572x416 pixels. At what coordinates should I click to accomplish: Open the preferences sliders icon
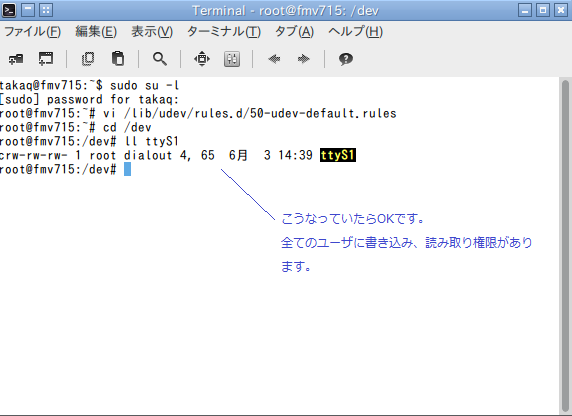[232, 59]
